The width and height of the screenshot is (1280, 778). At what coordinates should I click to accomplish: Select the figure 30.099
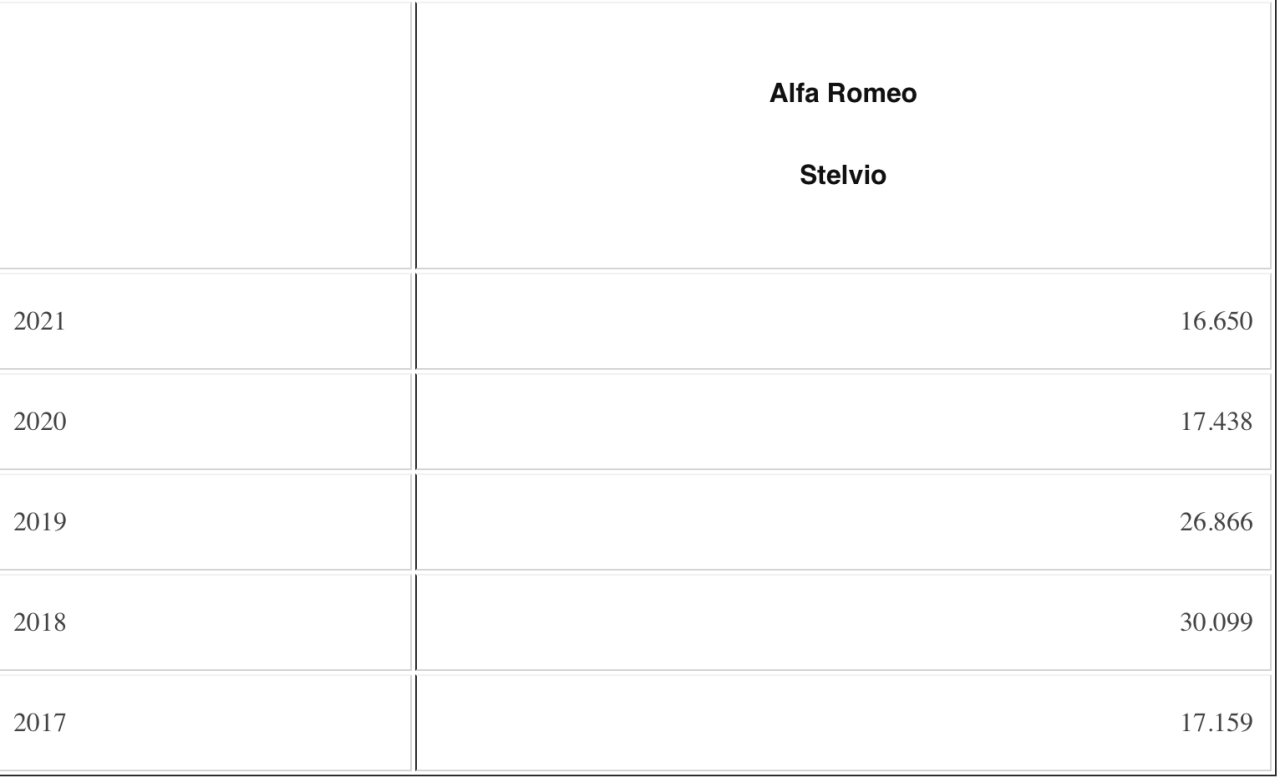point(1217,622)
